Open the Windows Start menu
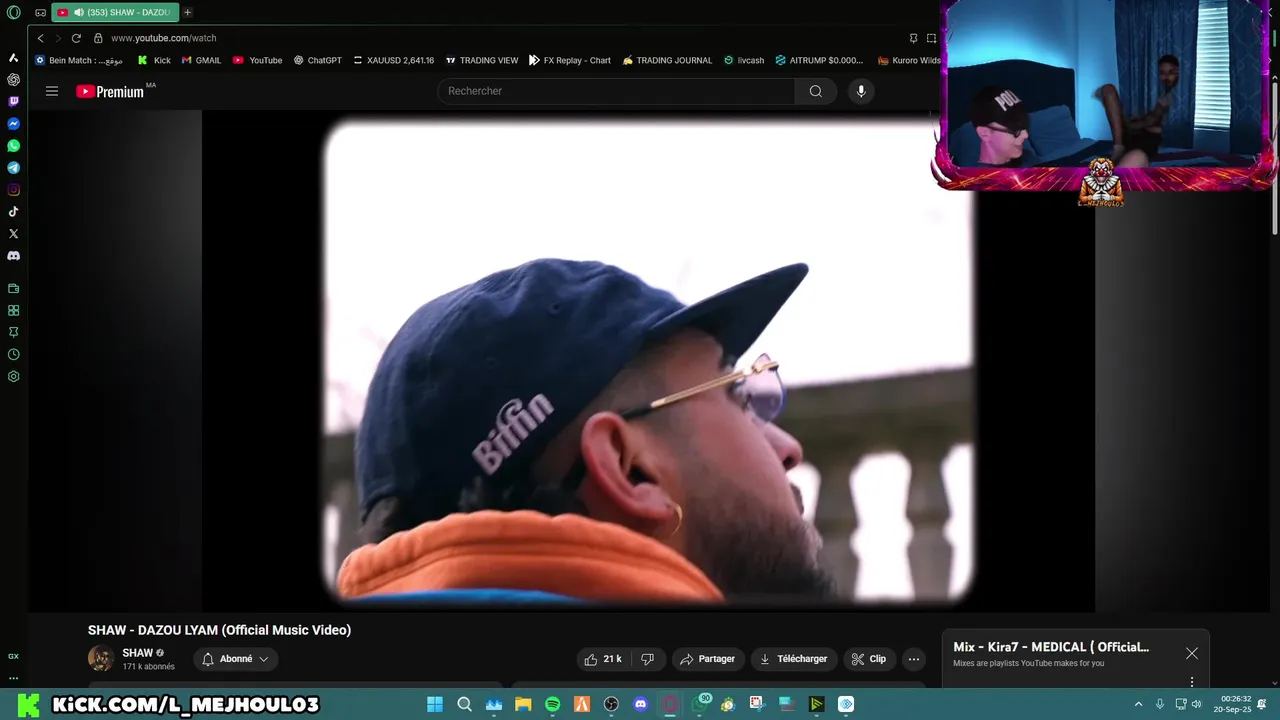The image size is (1280, 720). point(435,704)
